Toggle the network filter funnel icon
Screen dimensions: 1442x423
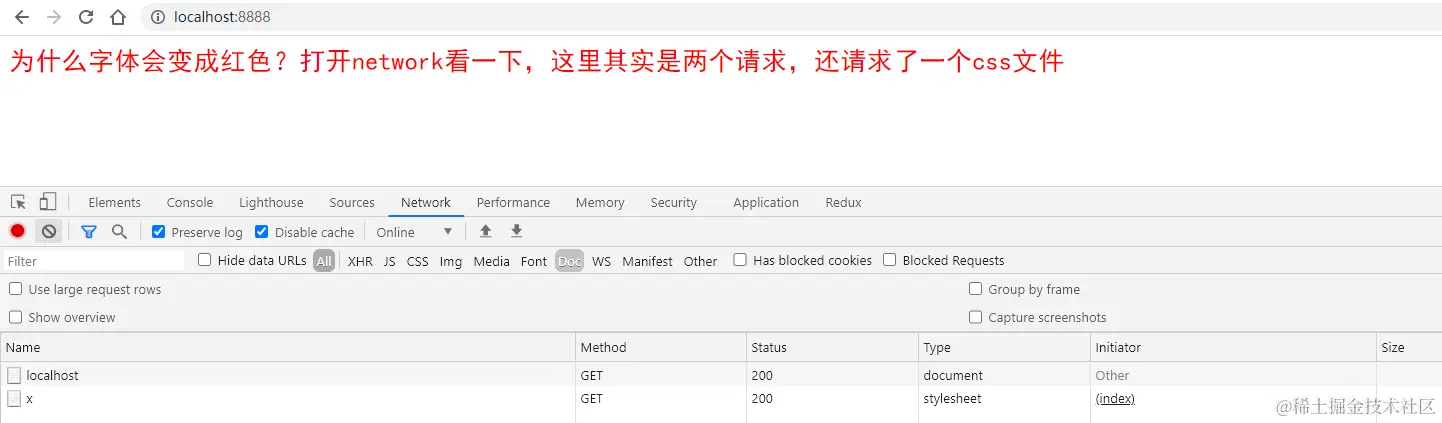click(x=89, y=231)
